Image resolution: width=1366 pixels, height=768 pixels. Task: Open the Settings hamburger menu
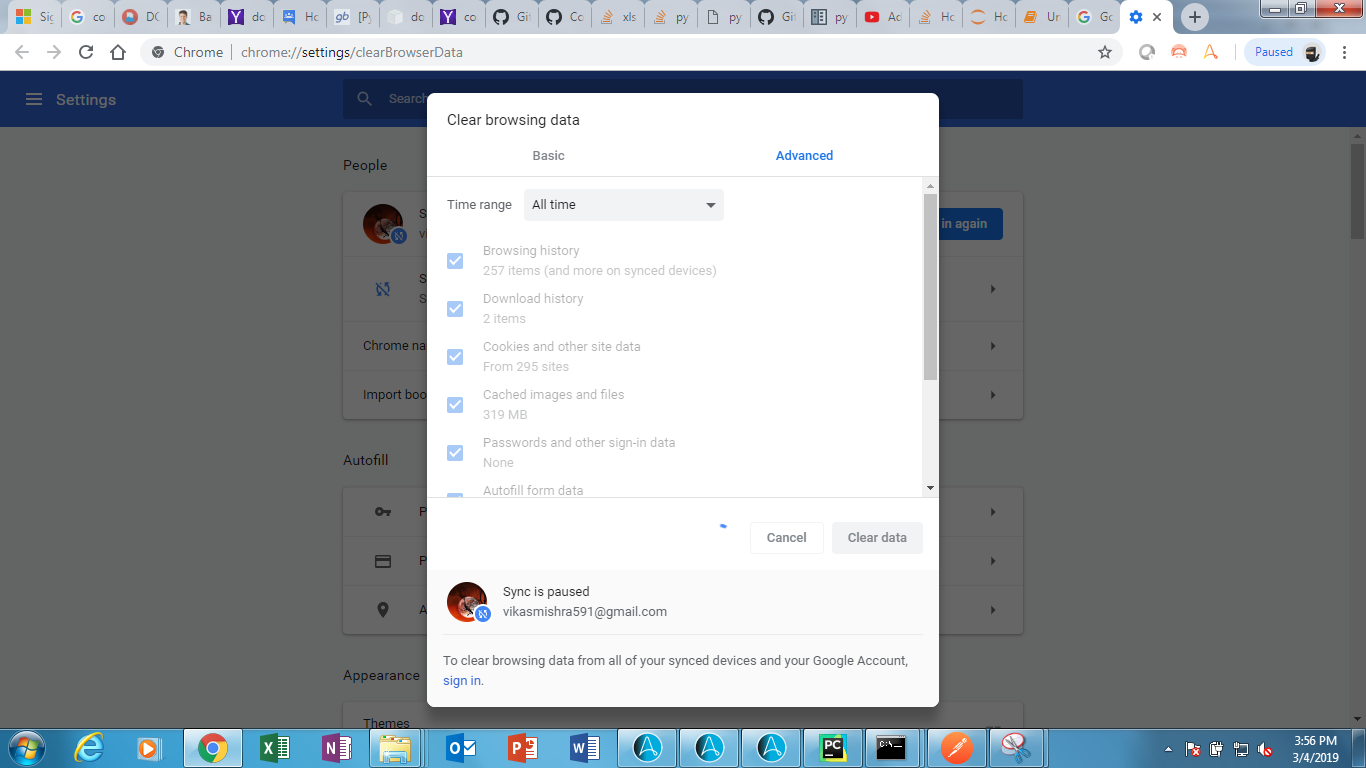click(x=34, y=99)
